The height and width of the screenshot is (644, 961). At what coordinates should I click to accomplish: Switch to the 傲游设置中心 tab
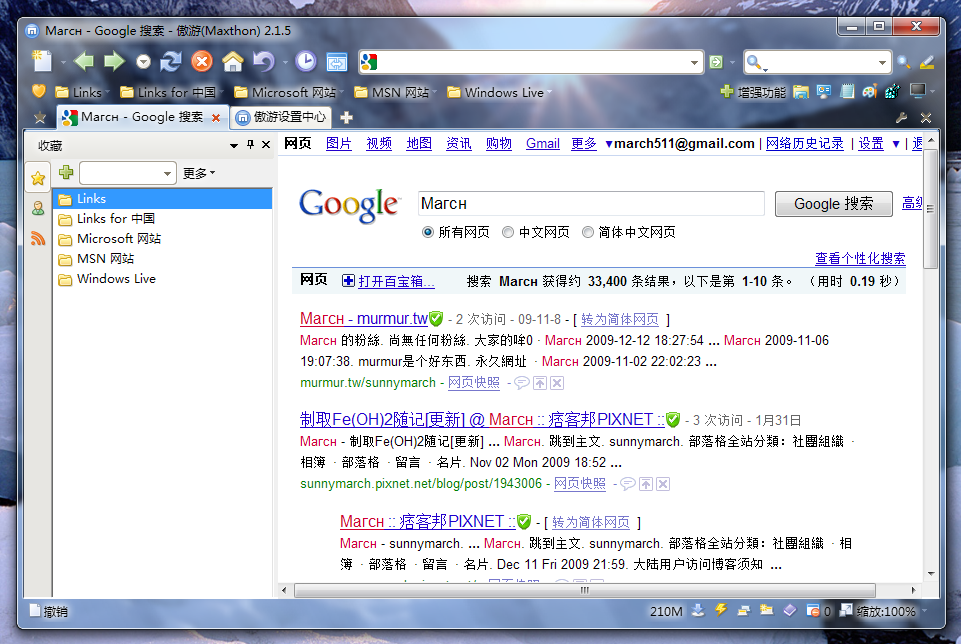pos(281,117)
